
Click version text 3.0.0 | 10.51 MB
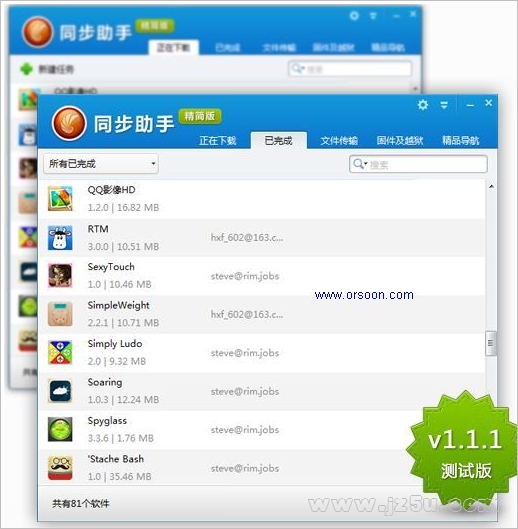tap(123, 246)
